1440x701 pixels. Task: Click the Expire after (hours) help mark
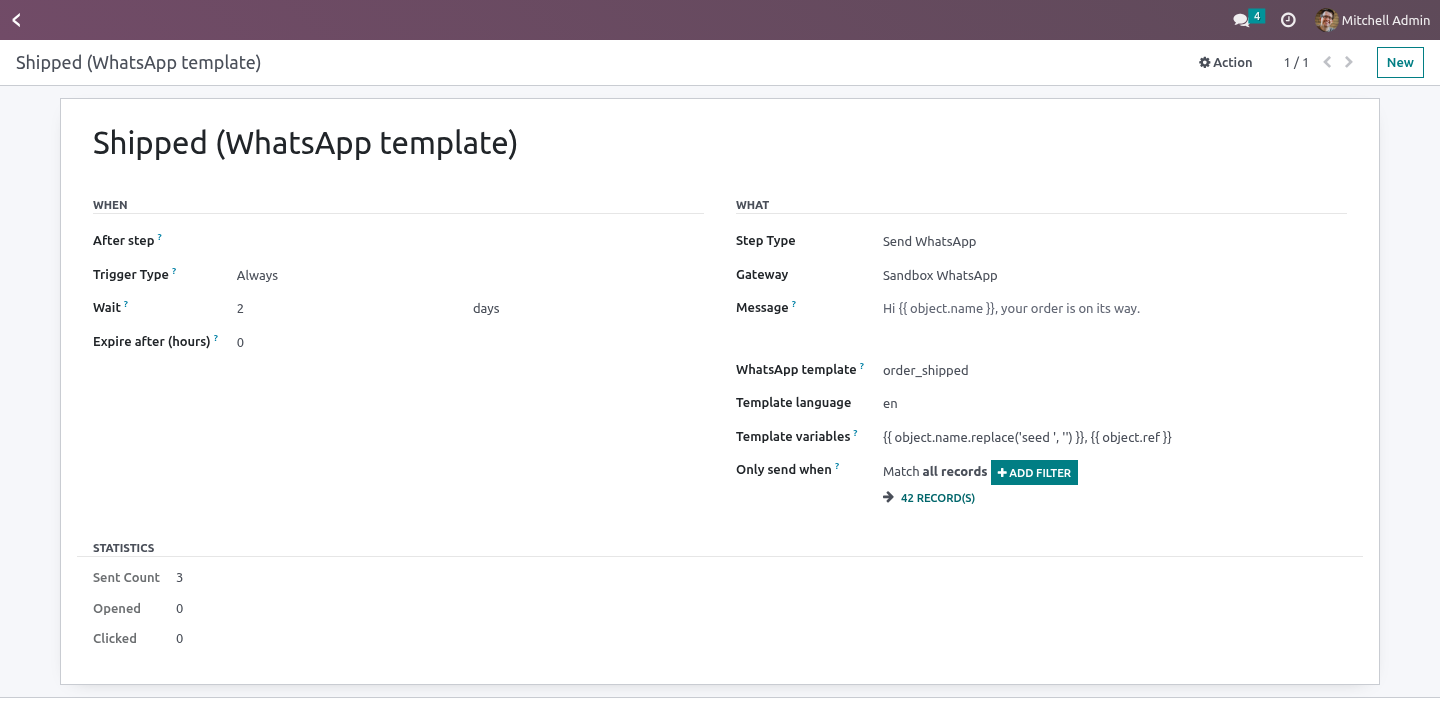point(216,339)
